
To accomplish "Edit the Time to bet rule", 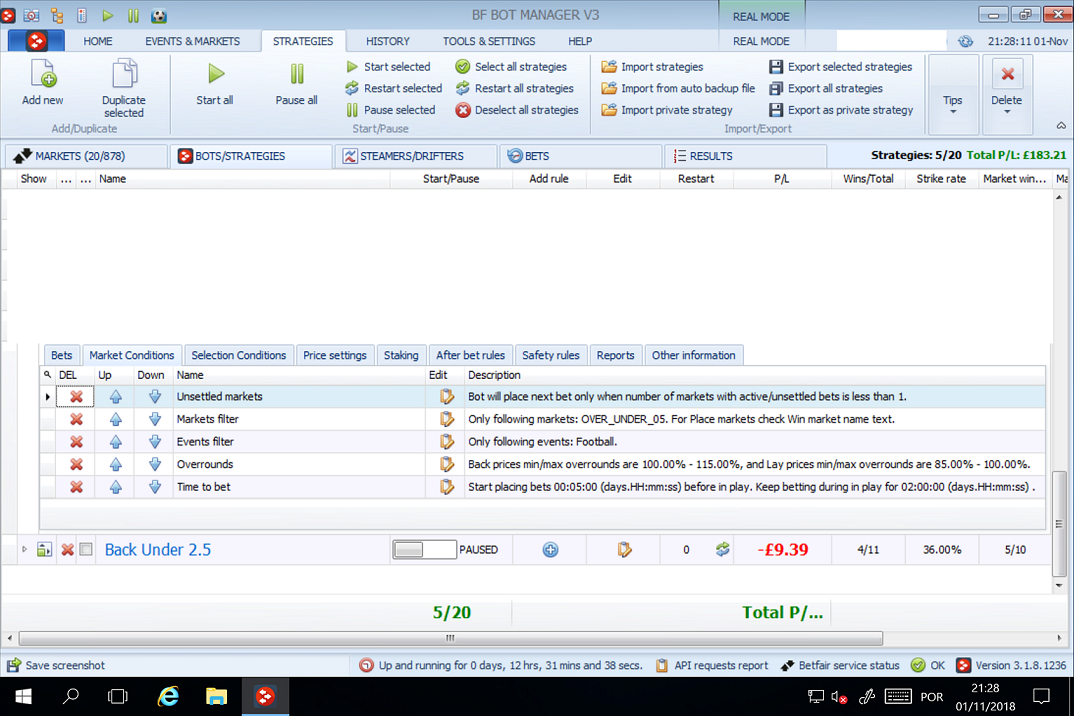I will point(447,487).
